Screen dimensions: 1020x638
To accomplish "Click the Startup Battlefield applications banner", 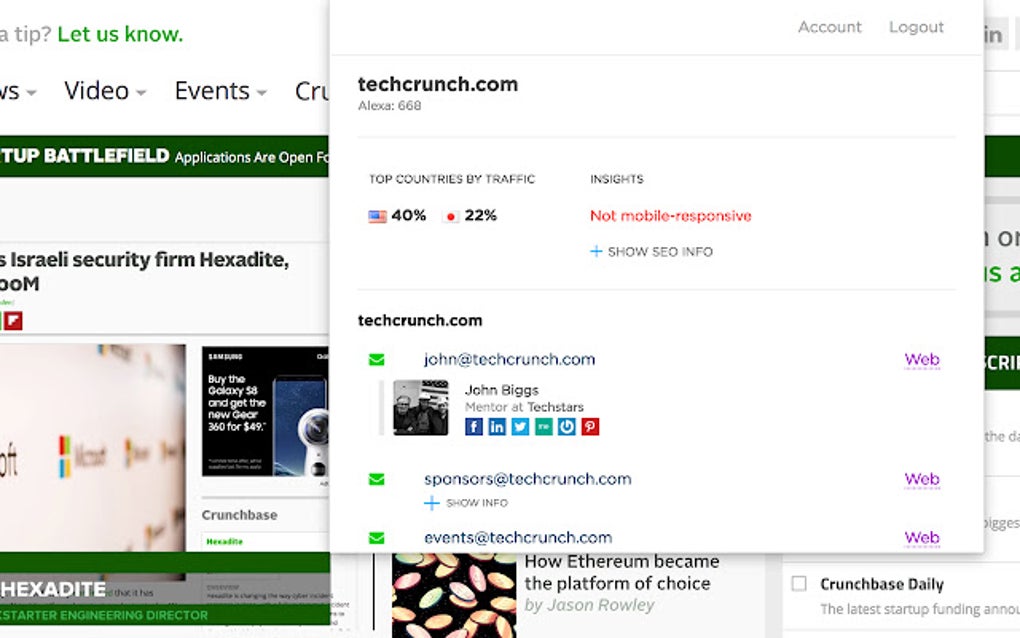I will pyautogui.click(x=164, y=156).
